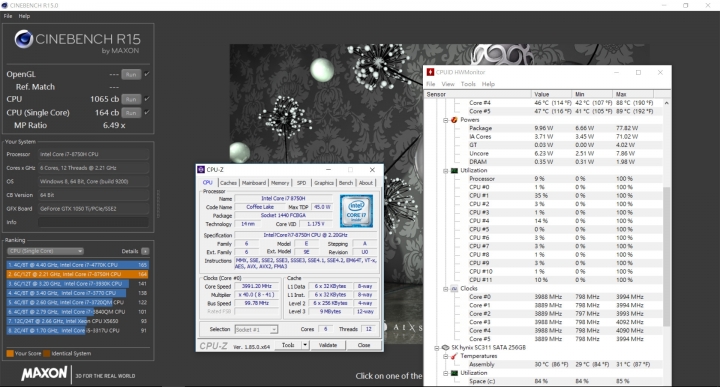The height and width of the screenshot is (387, 720).
Task: Select the i7-4770K ranking entry
Action: click(x=77, y=265)
